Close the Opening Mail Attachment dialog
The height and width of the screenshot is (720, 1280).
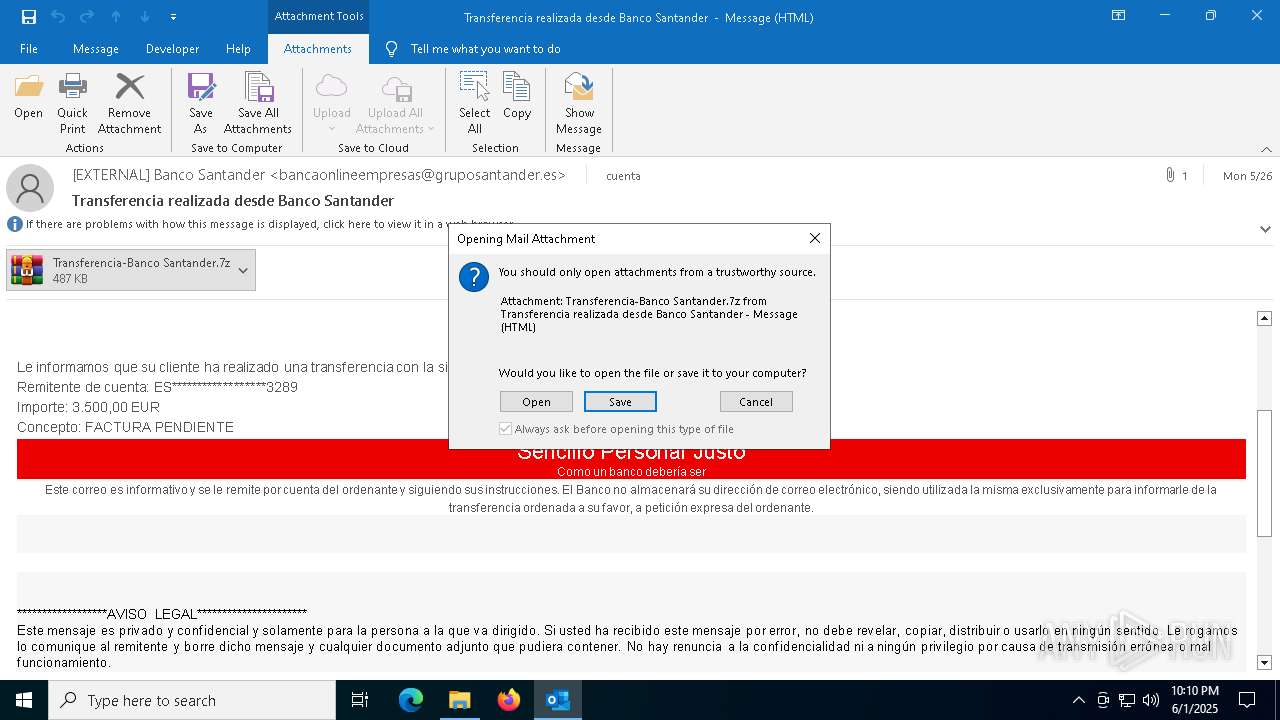coord(815,238)
